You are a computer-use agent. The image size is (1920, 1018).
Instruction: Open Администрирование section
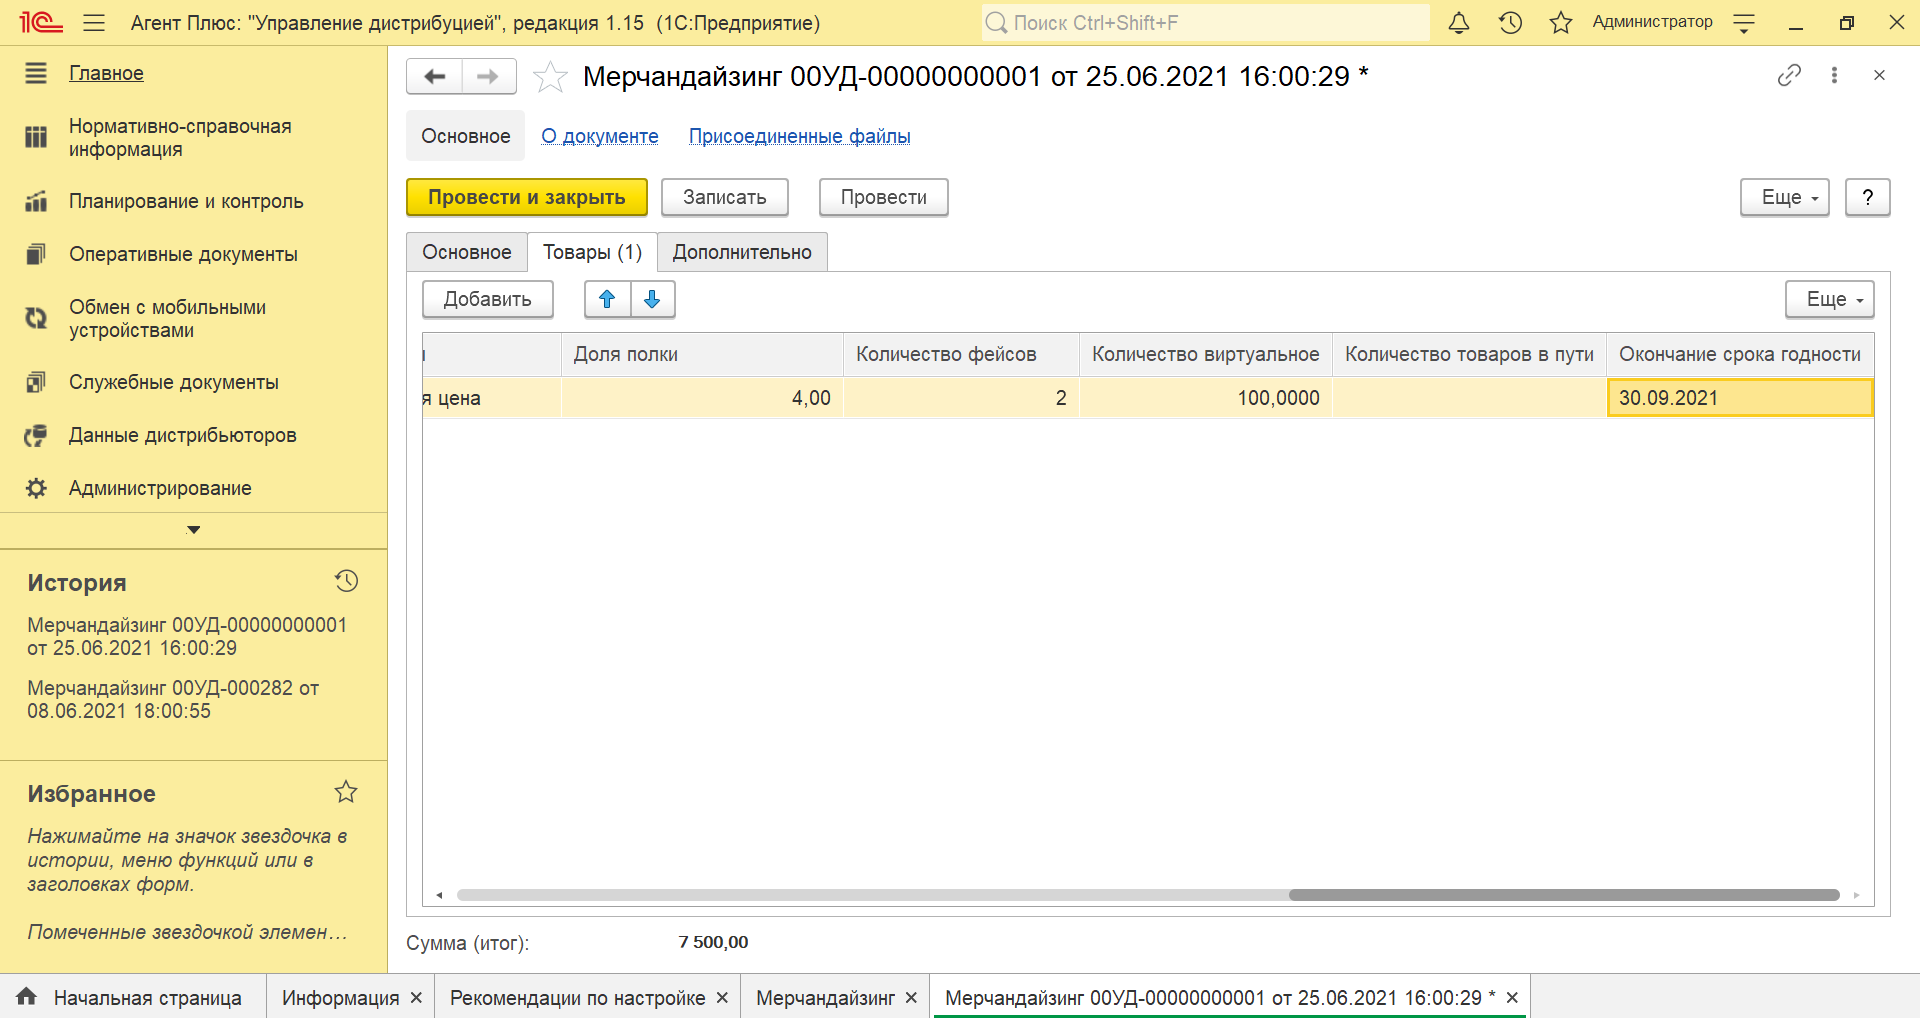pyautogui.click(x=160, y=488)
